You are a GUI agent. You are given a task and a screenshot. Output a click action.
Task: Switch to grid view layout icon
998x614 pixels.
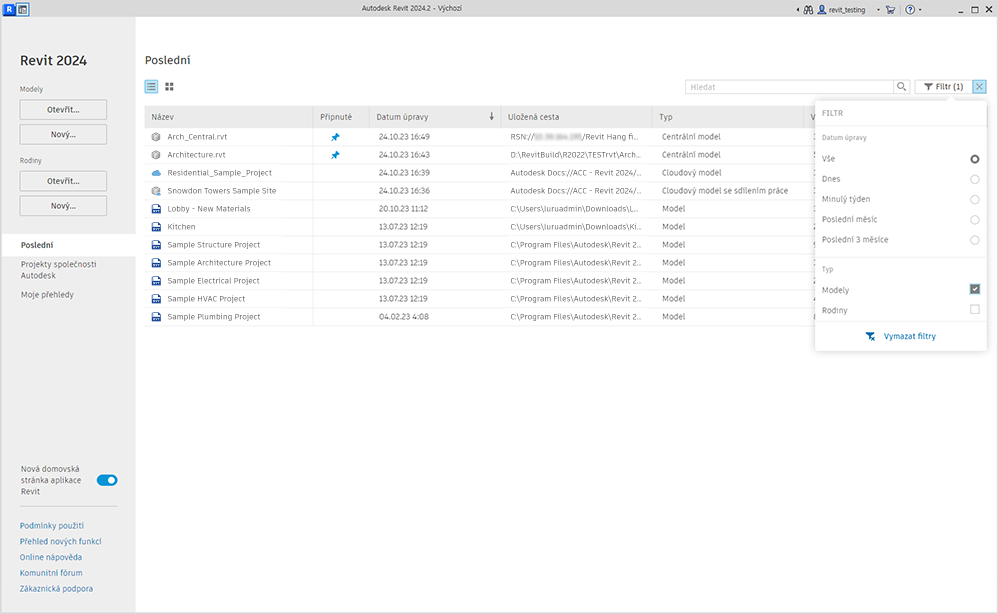(x=169, y=87)
